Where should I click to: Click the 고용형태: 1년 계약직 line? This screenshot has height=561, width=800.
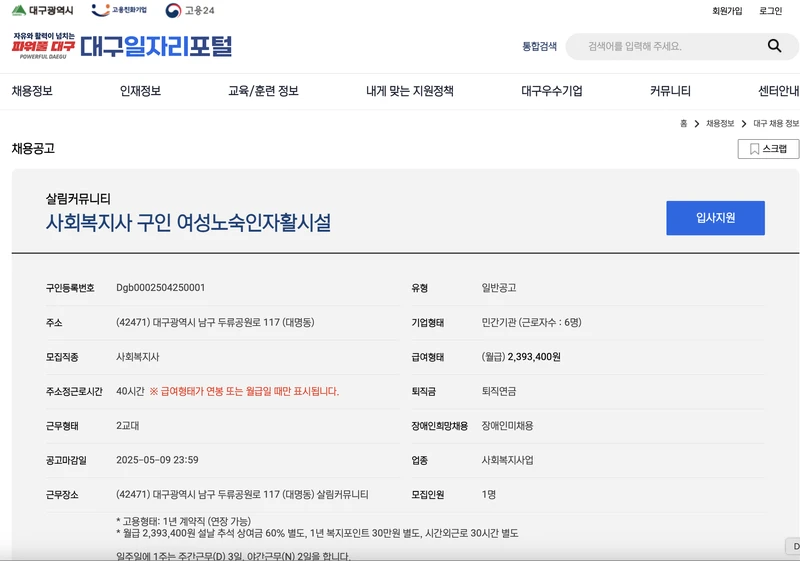184,521
